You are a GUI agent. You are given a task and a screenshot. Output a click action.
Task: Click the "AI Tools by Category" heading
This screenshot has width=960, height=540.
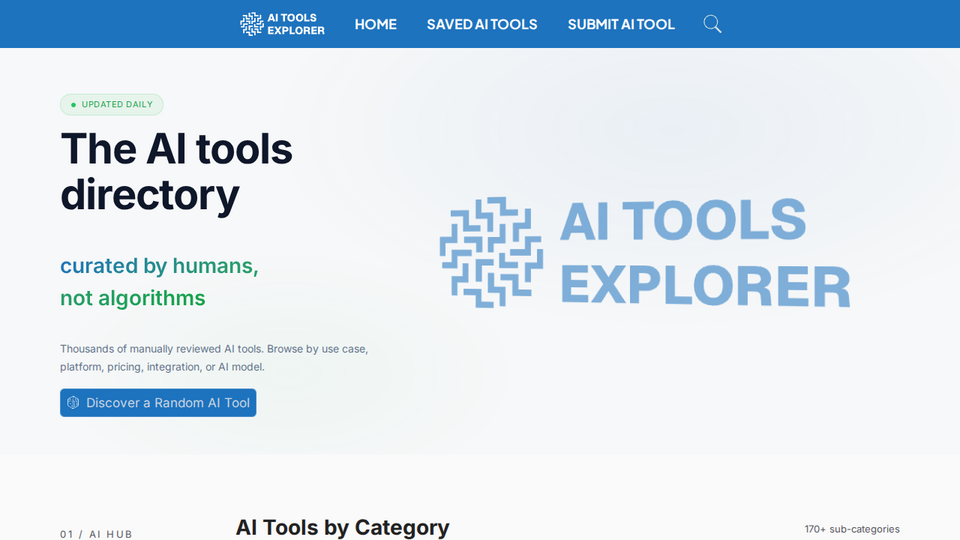[x=342, y=527]
